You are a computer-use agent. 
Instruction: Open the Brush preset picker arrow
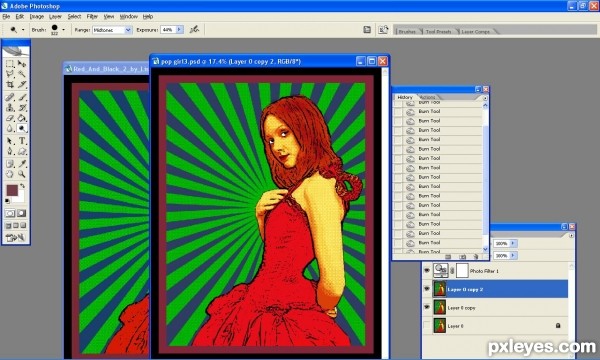(x=64, y=29)
